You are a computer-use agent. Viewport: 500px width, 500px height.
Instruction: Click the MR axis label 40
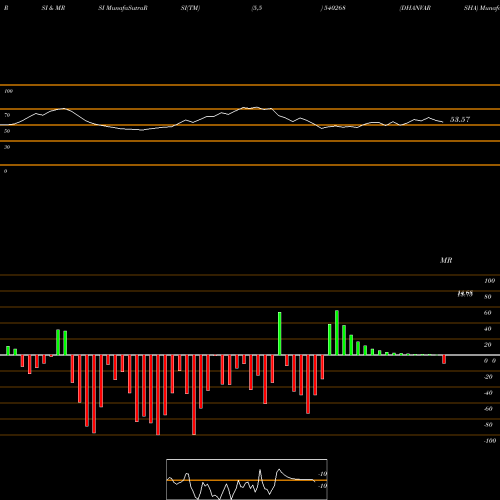[487, 329]
